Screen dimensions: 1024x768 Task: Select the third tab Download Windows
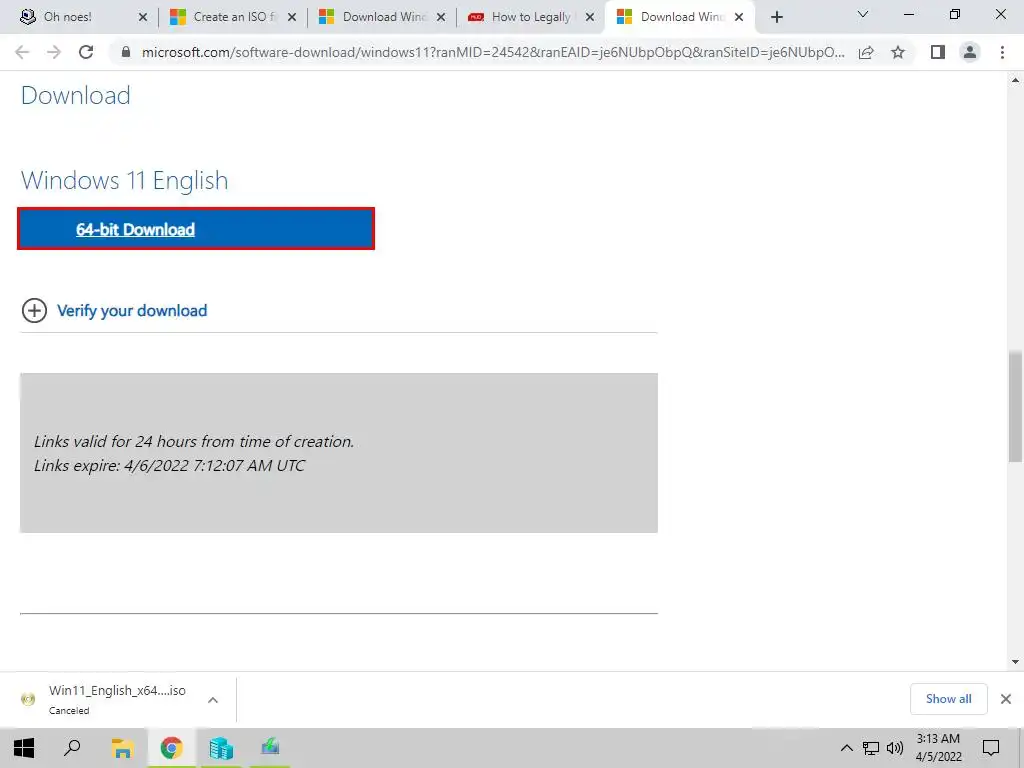tap(372, 17)
